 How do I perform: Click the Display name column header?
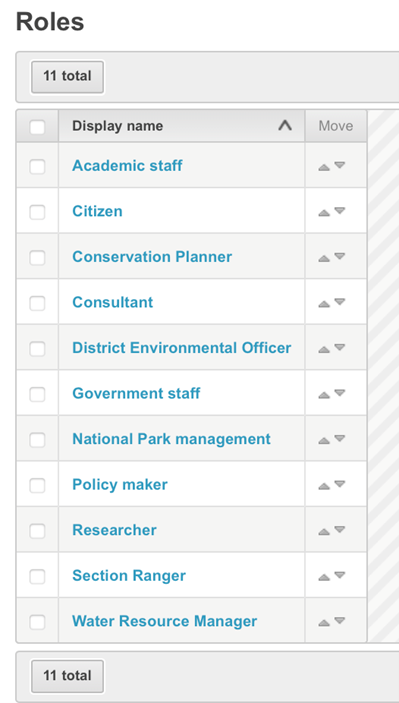(182, 126)
